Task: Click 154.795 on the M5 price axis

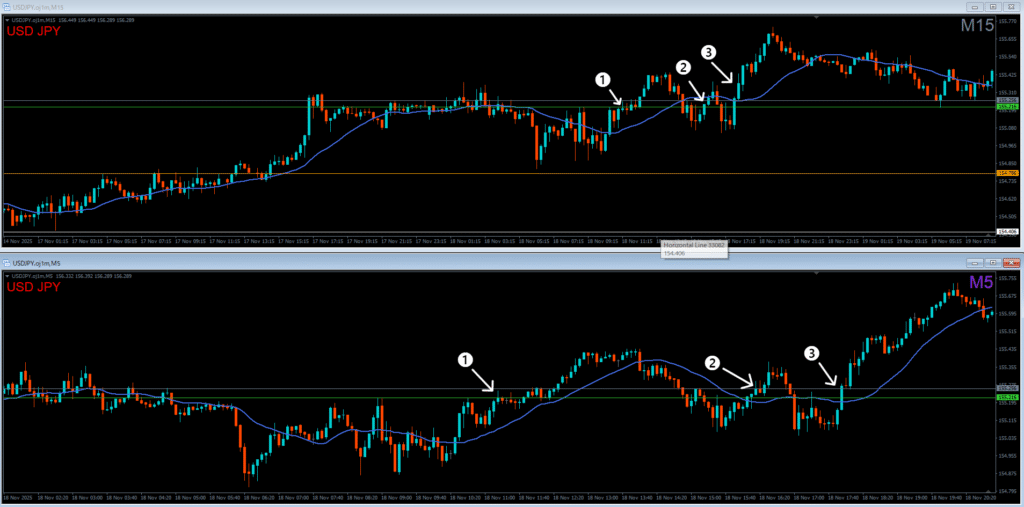Action: pyautogui.click(x=1006, y=491)
